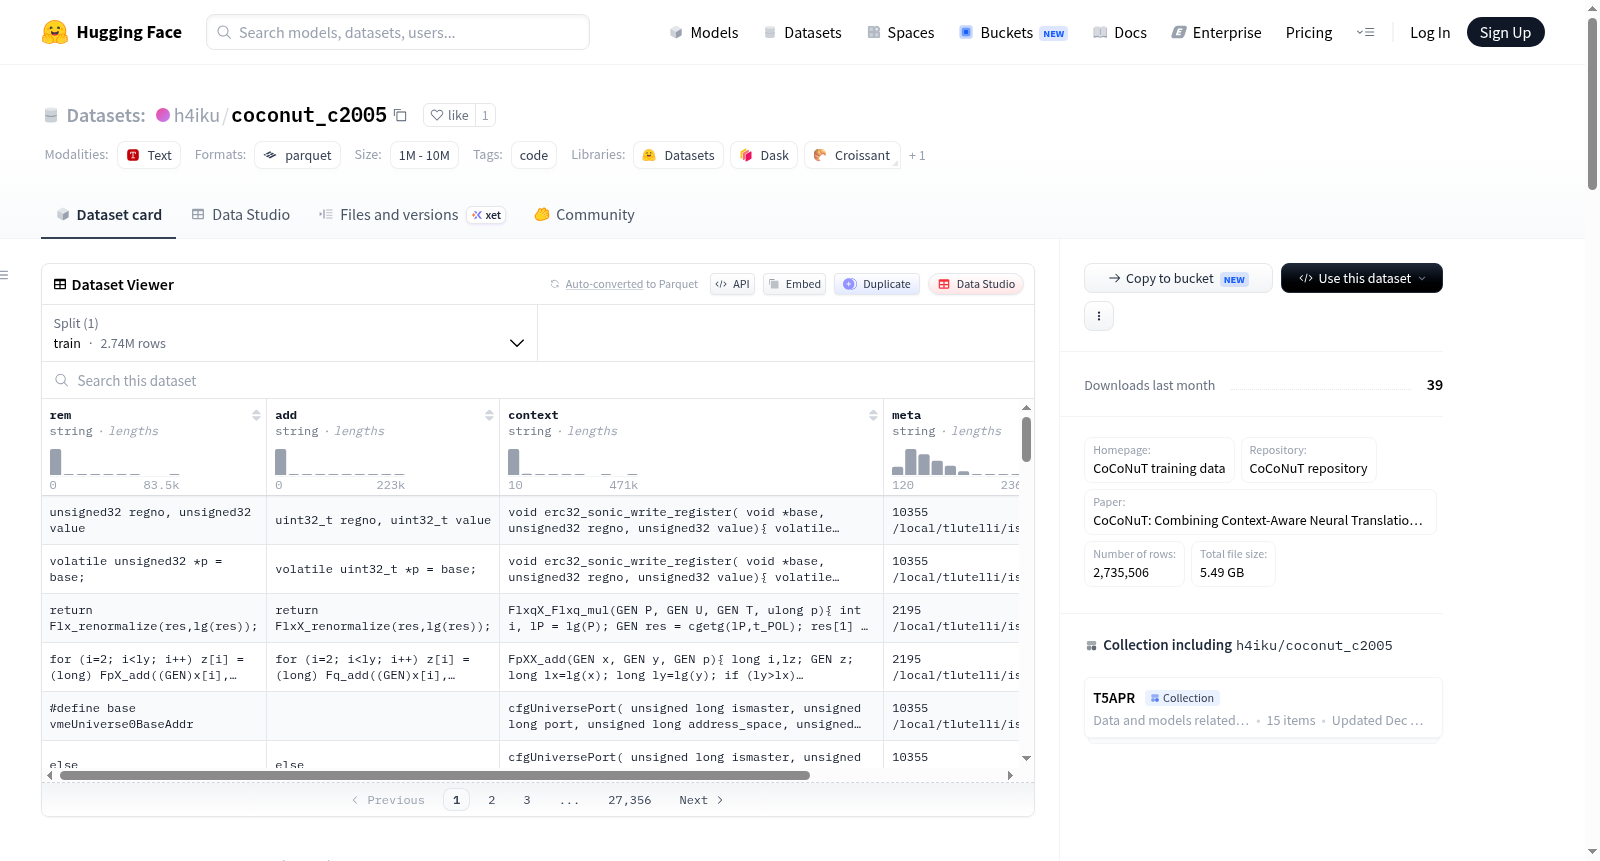1600x861 pixels.
Task: Click the h4iku user avatar
Action: 163,115
